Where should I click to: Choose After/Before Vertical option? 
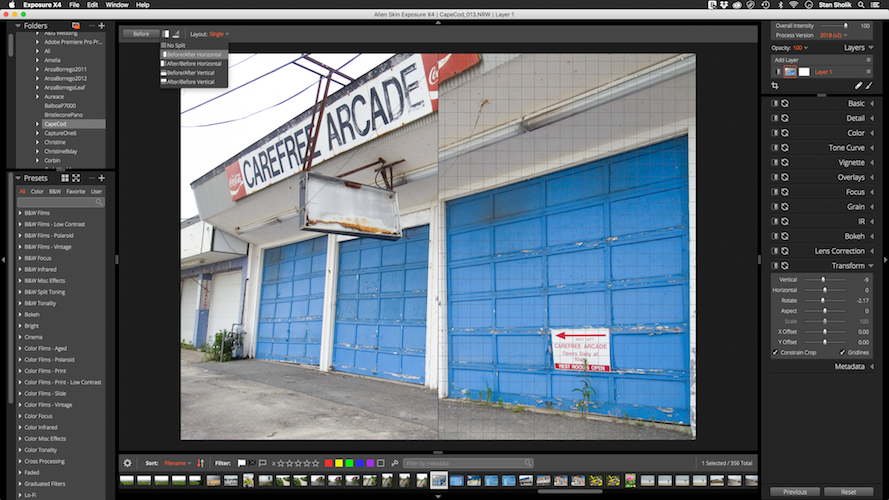[194, 82]
